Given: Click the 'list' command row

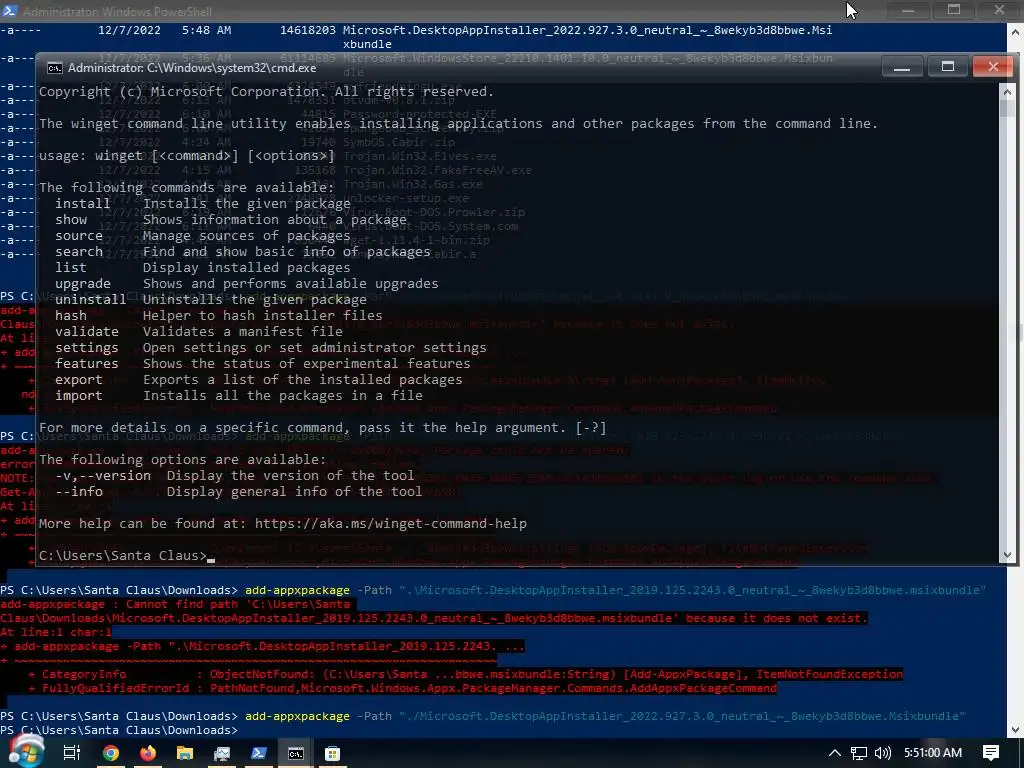Looking at the screenshot, I should point(203,268).
